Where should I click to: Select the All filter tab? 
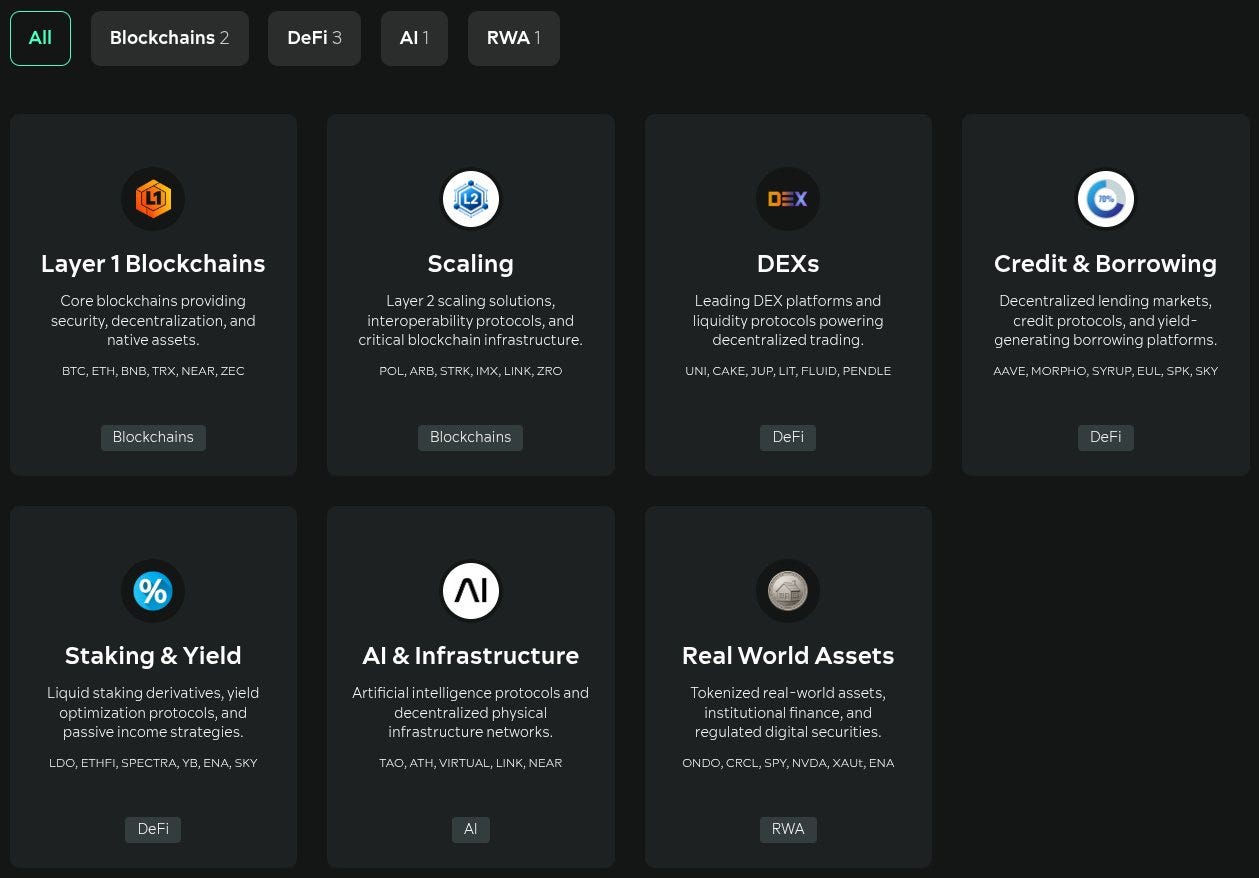point(40,38)
